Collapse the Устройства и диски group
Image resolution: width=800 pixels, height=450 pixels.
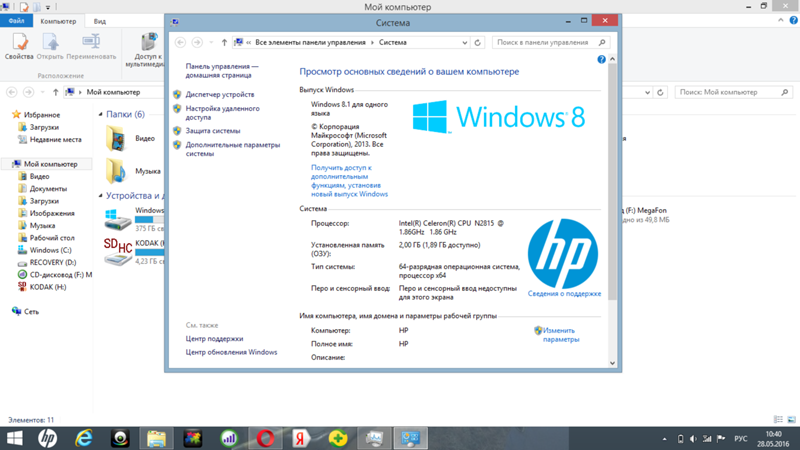coord(101,195)
